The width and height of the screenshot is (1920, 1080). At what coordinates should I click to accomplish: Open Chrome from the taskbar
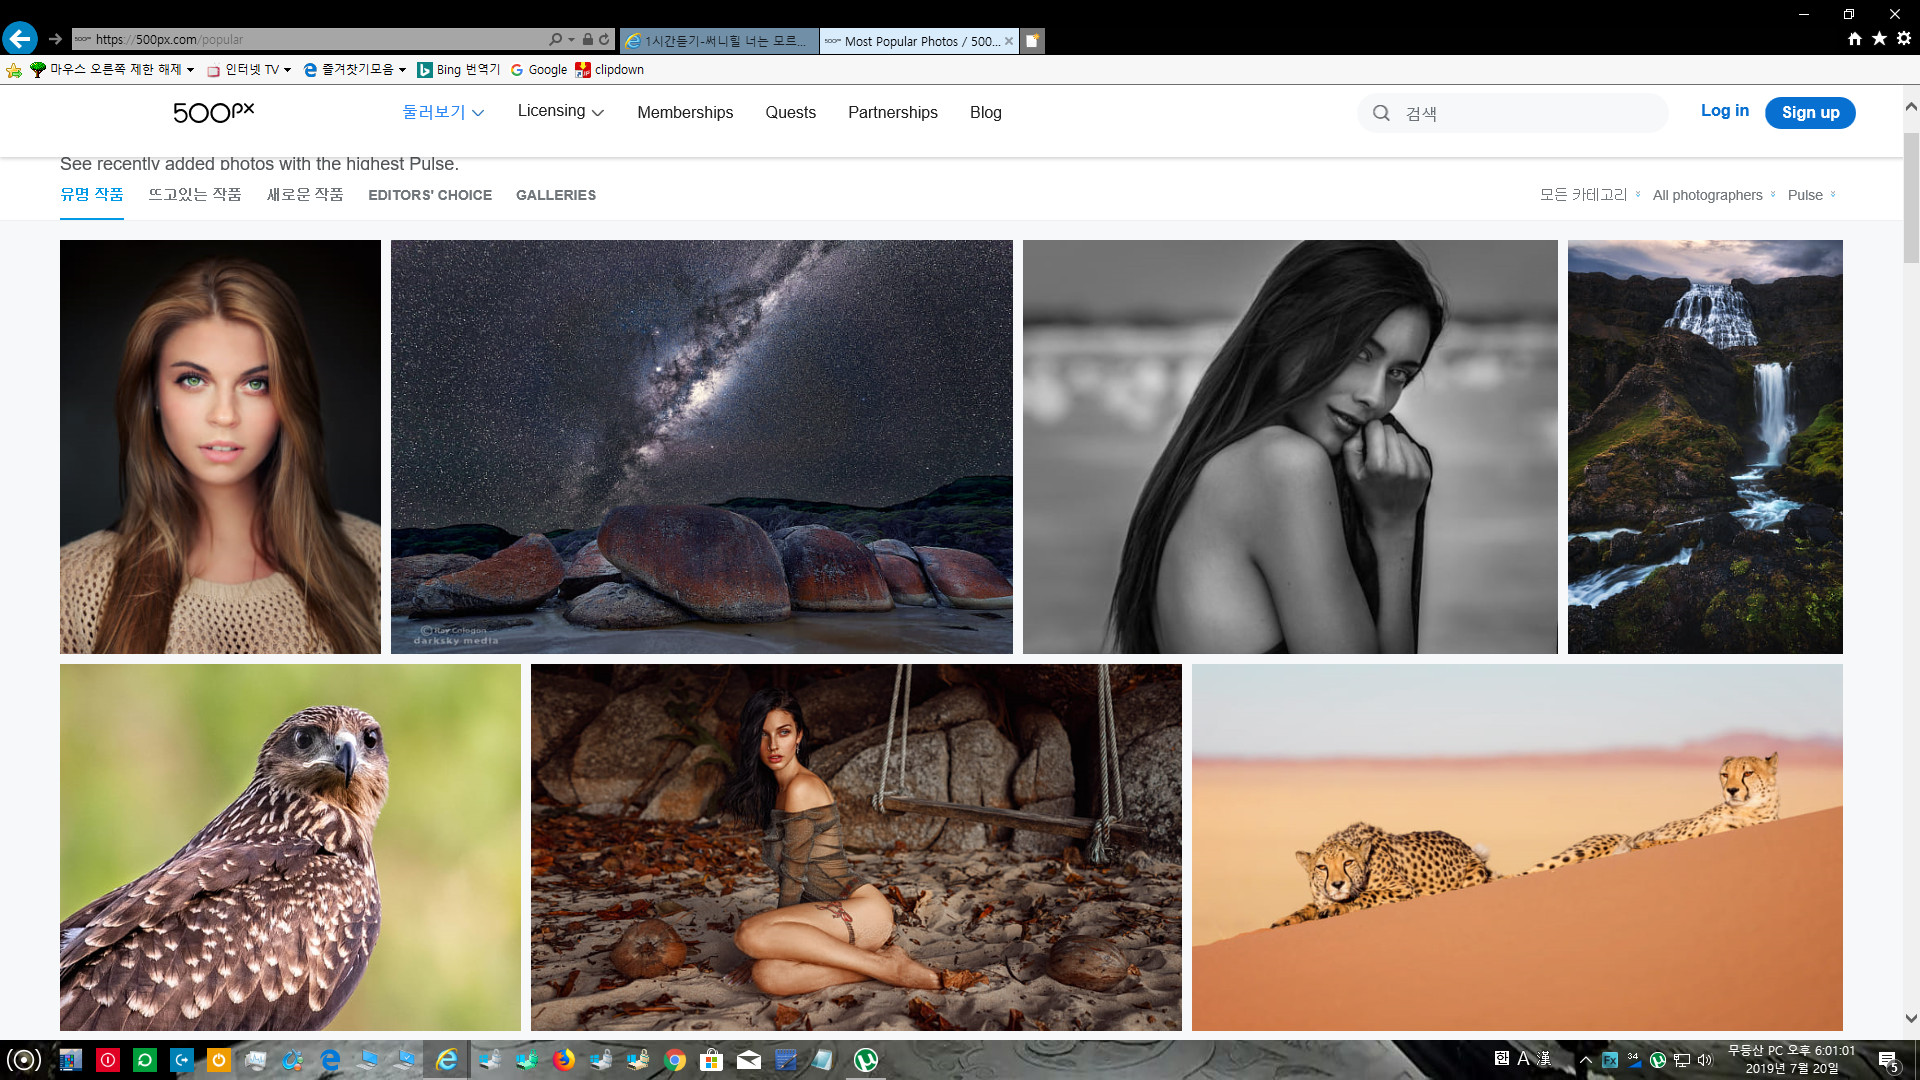[675, 1060]
